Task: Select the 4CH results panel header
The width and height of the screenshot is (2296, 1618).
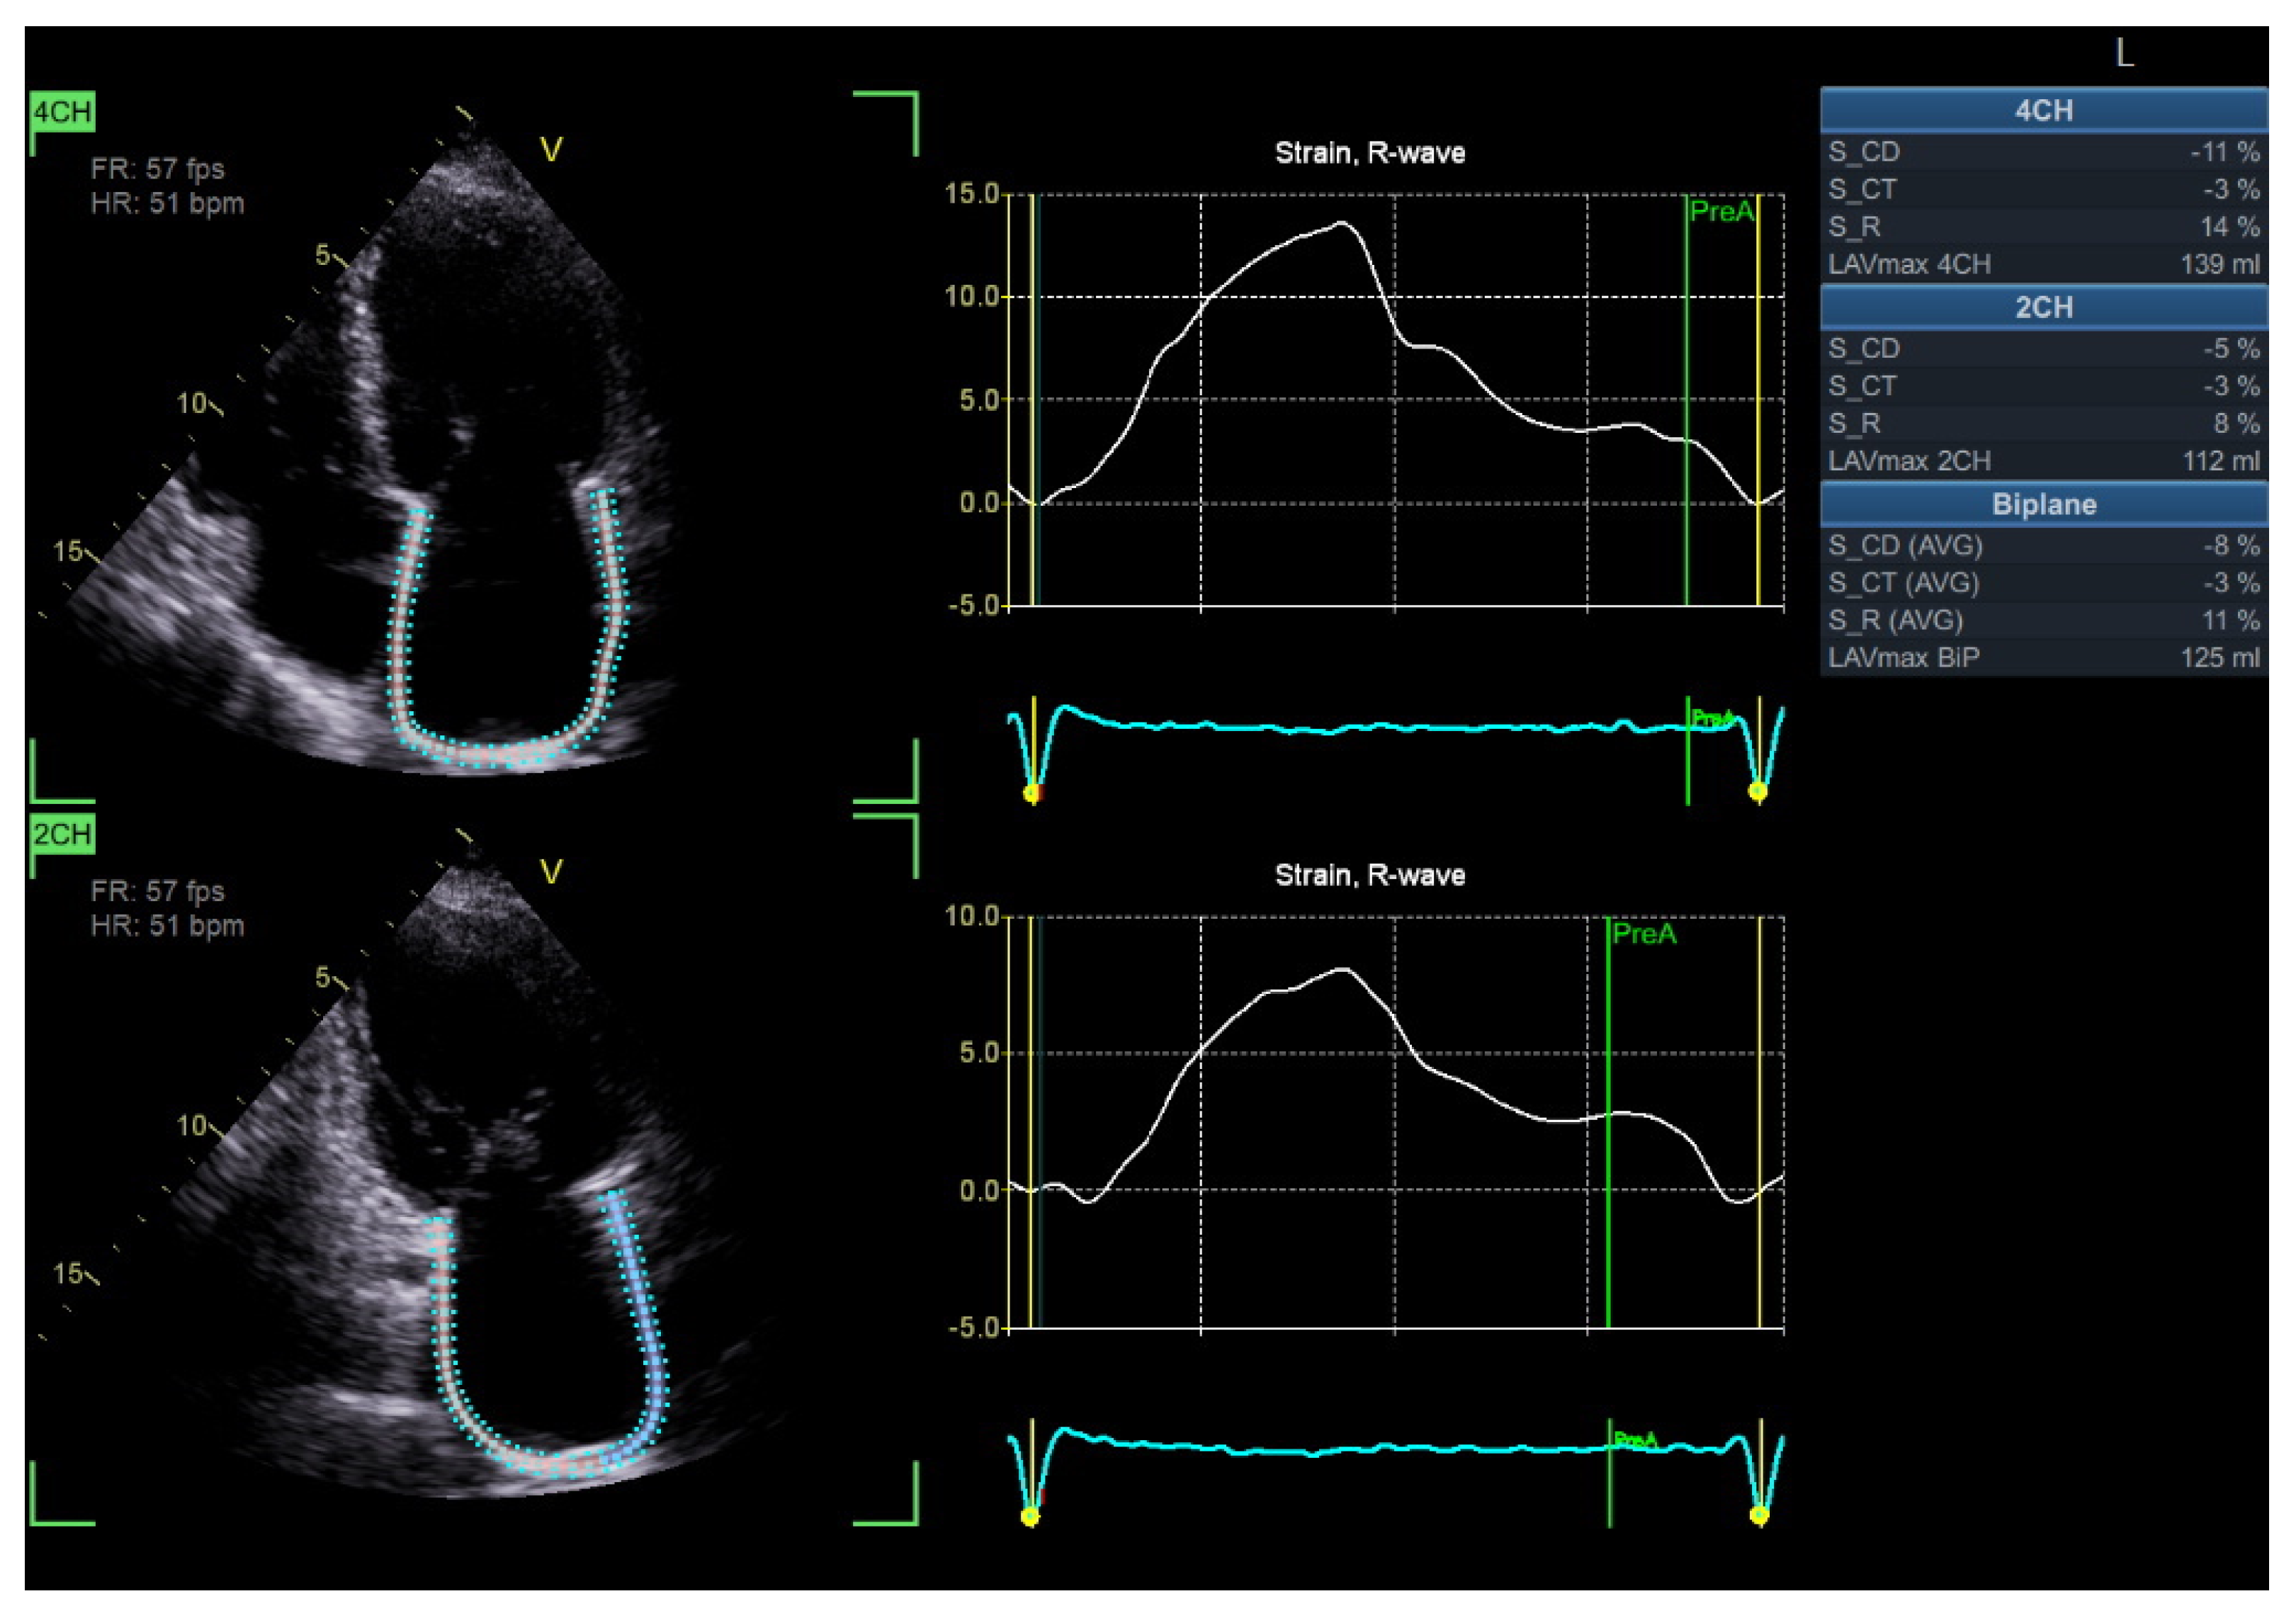Action: (x=2043, y=111)
